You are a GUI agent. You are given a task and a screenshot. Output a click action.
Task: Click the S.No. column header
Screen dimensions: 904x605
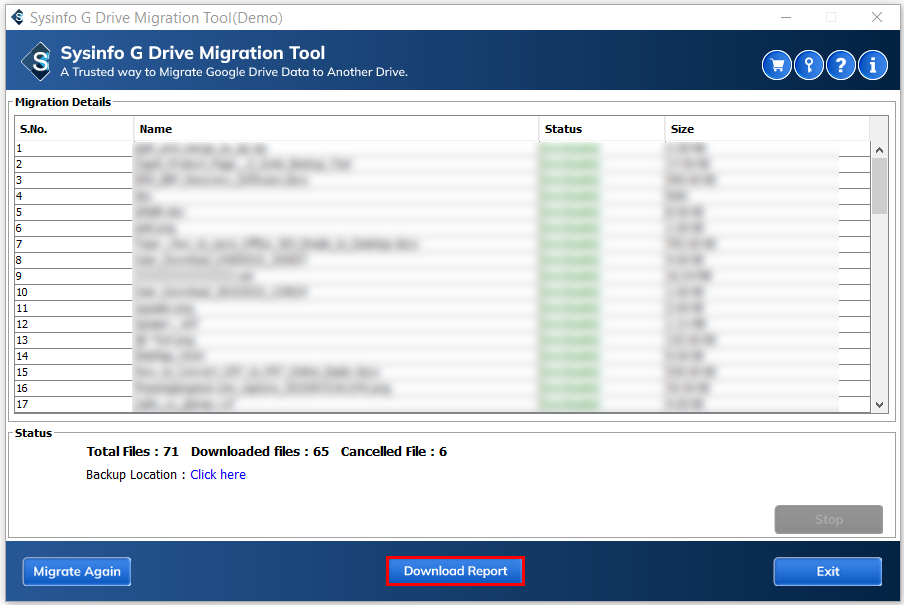[x=74, y=129]
